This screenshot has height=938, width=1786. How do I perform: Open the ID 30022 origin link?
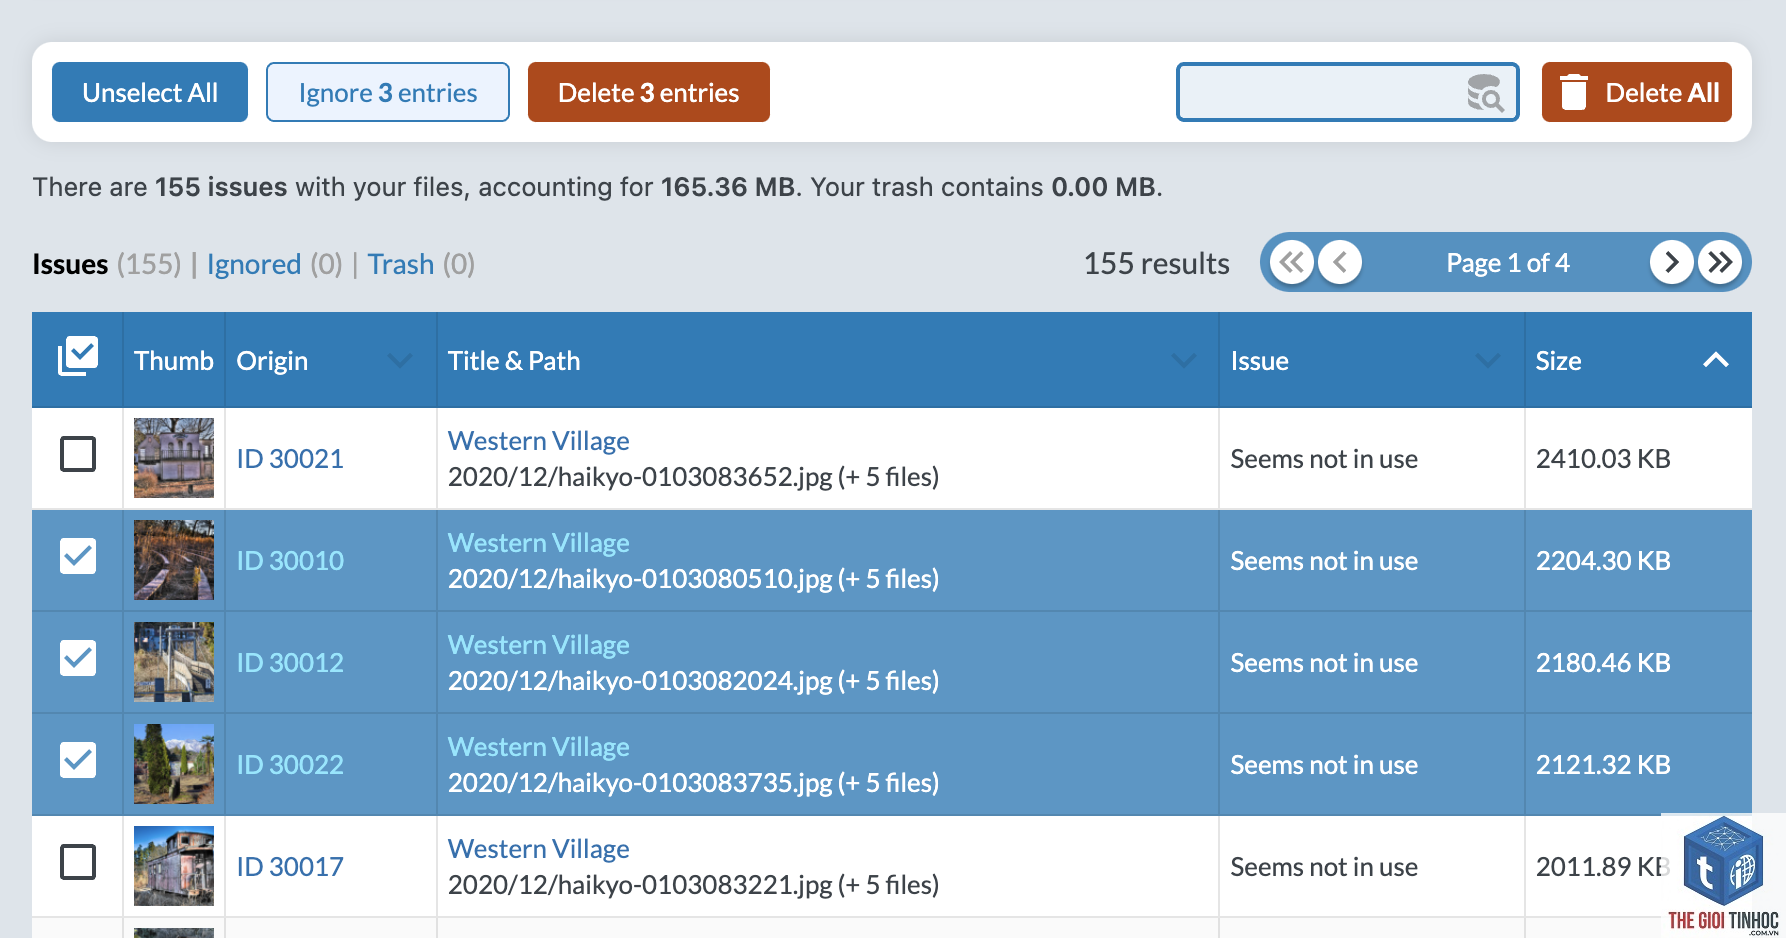(x=290, y=765)
